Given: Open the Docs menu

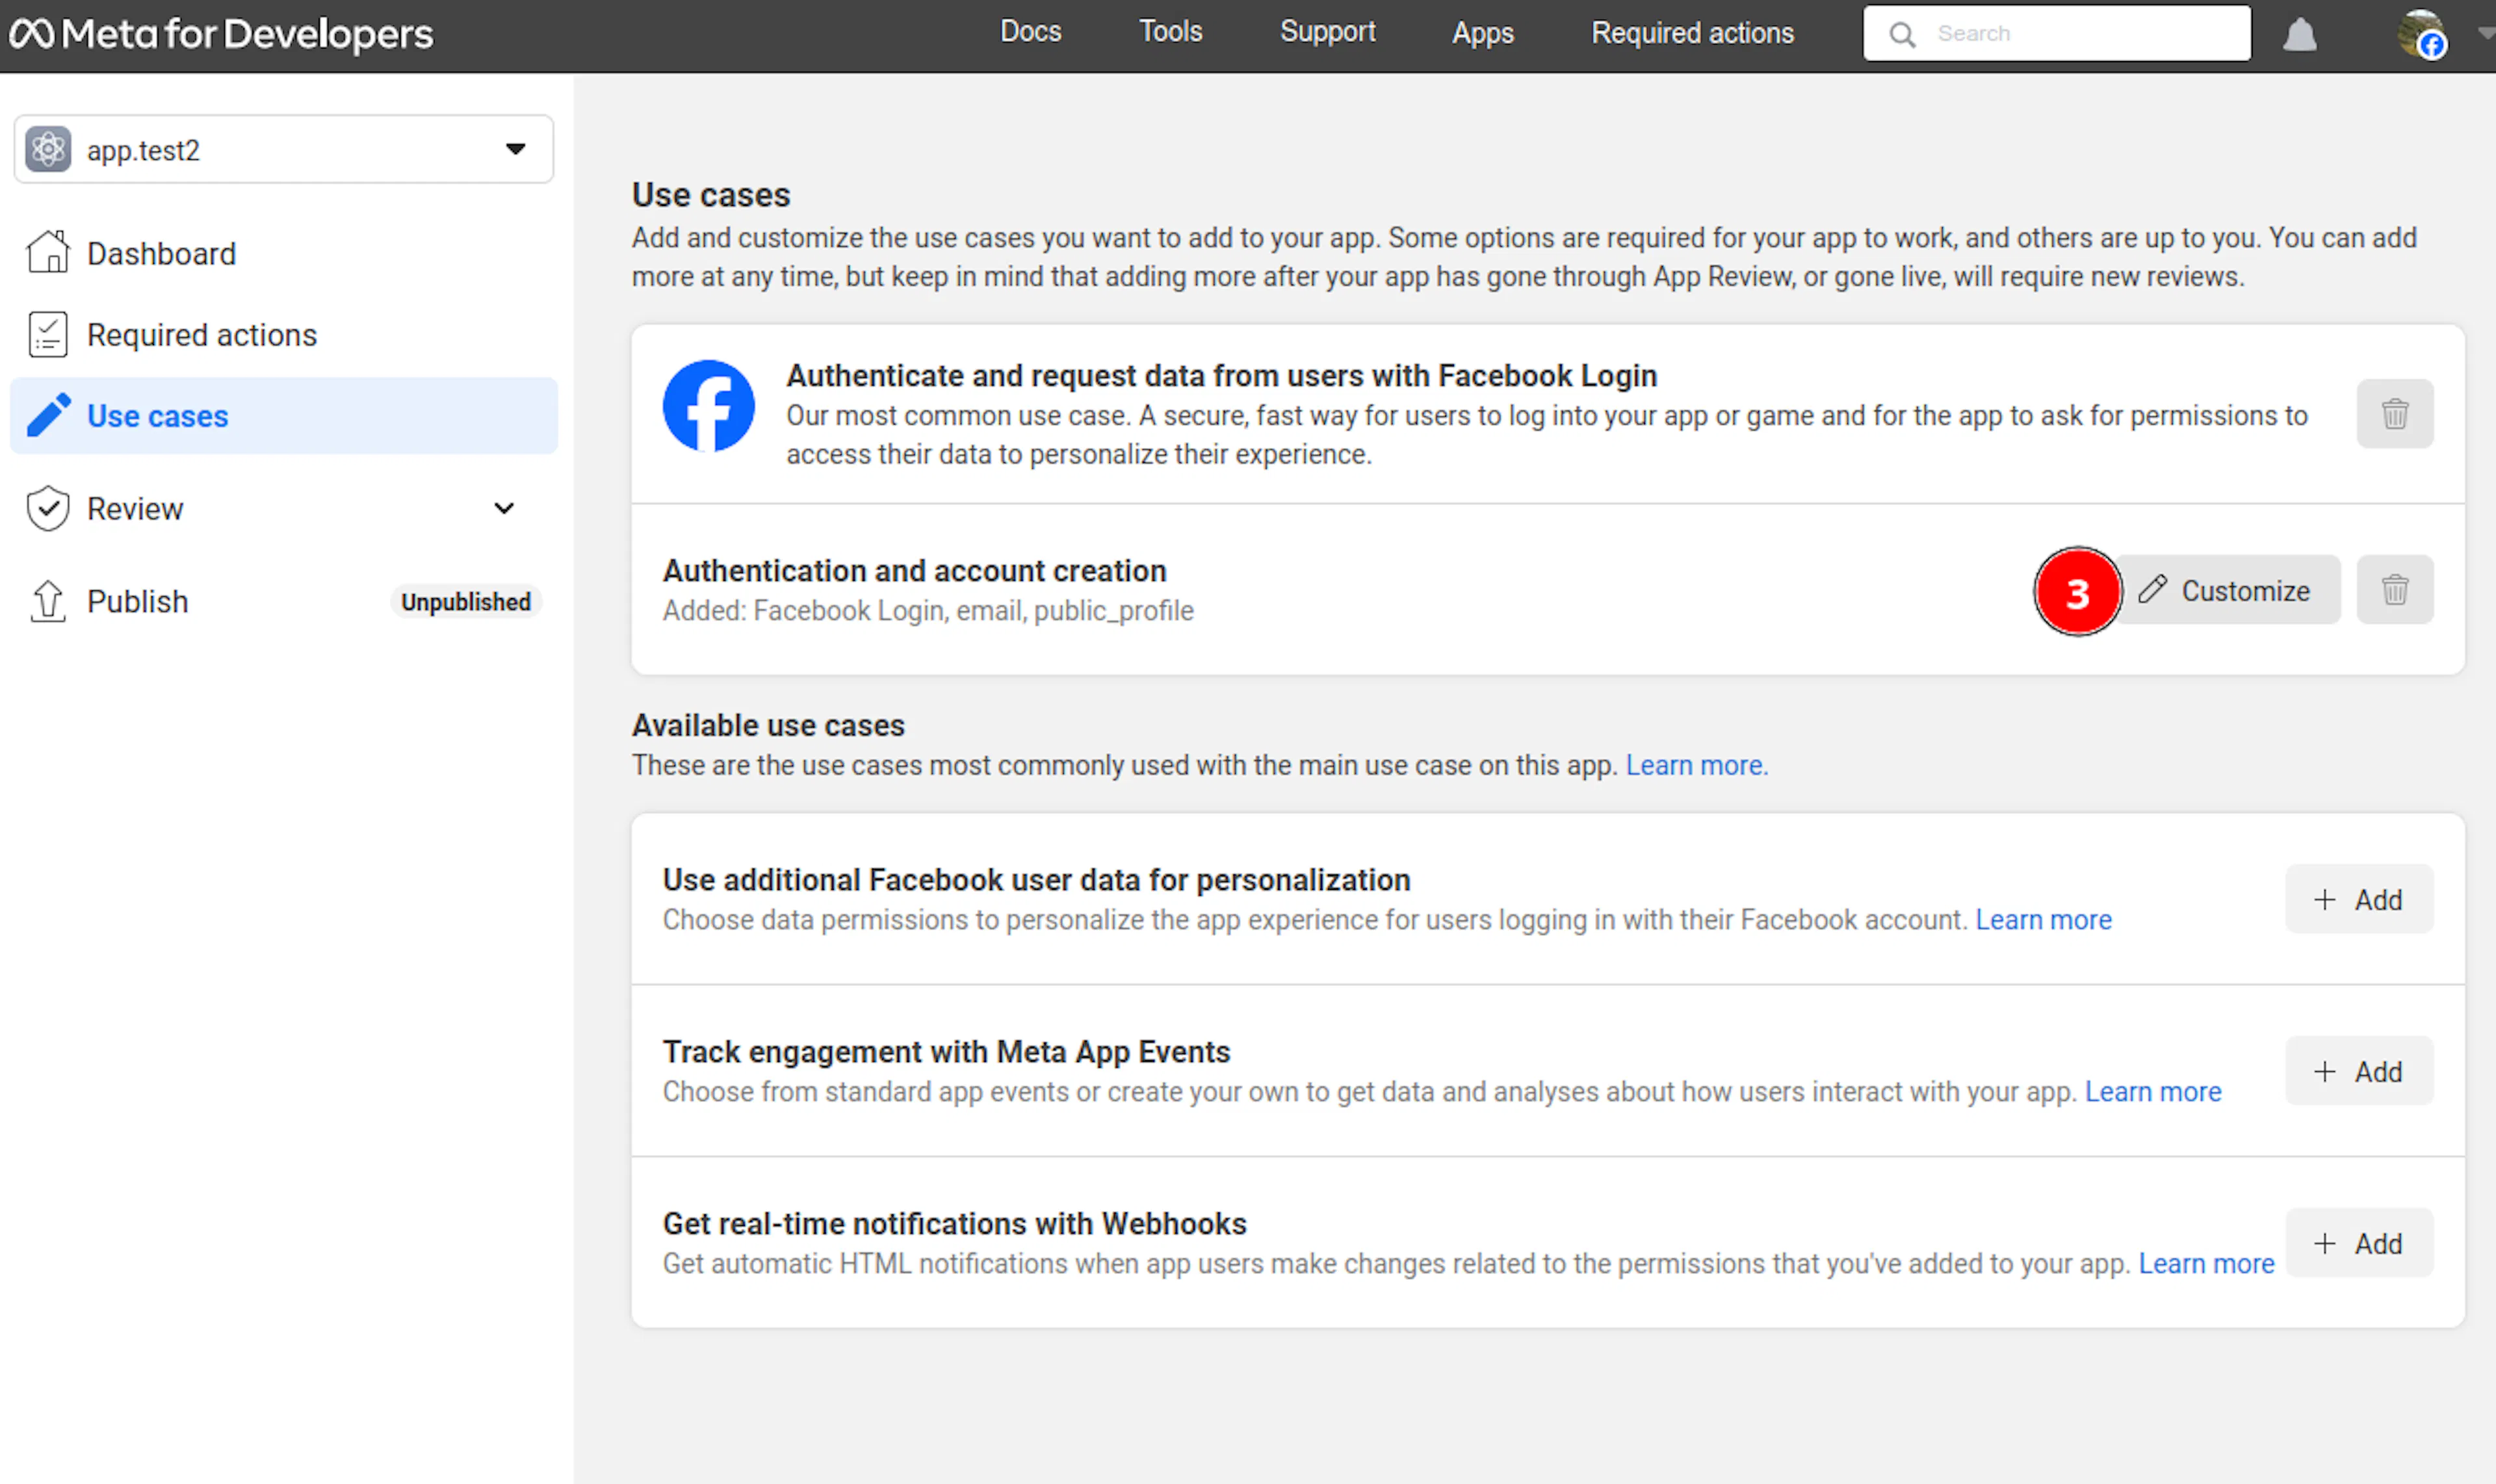Looking at the screenshot, I should (1030, 32).
